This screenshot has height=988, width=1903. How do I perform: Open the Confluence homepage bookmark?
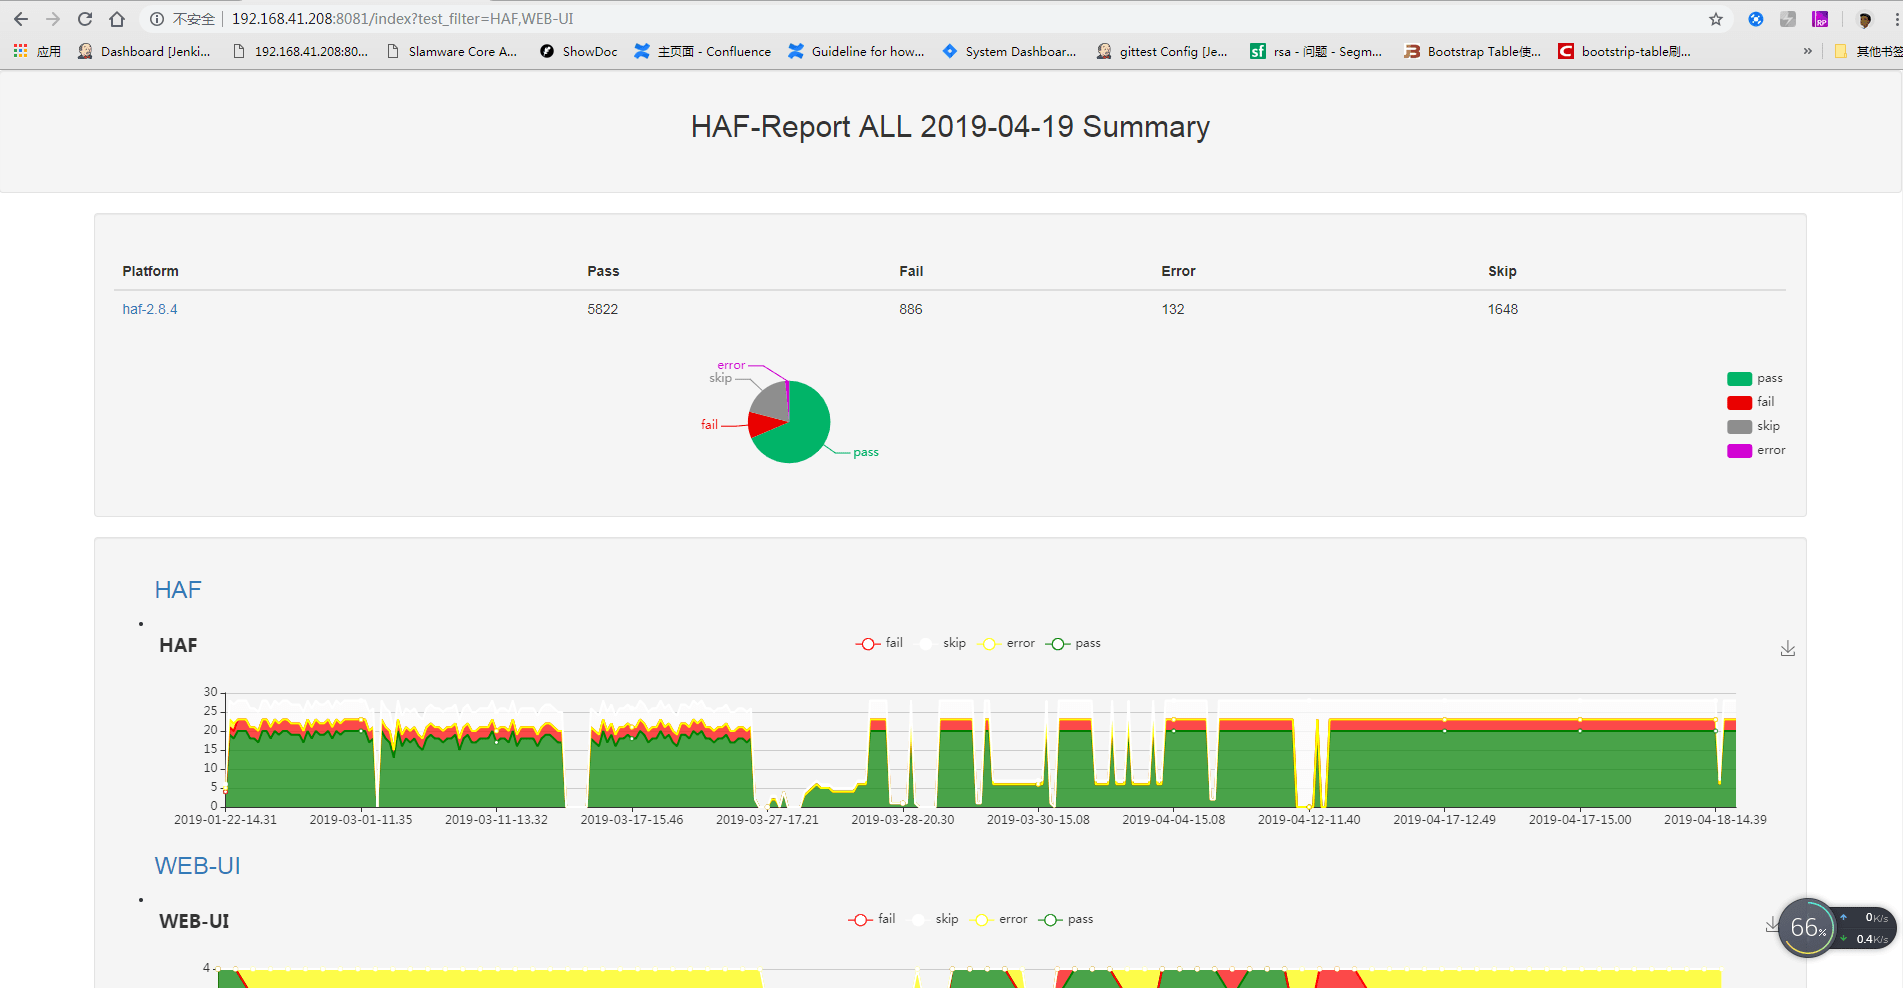(x=703, y=51)
